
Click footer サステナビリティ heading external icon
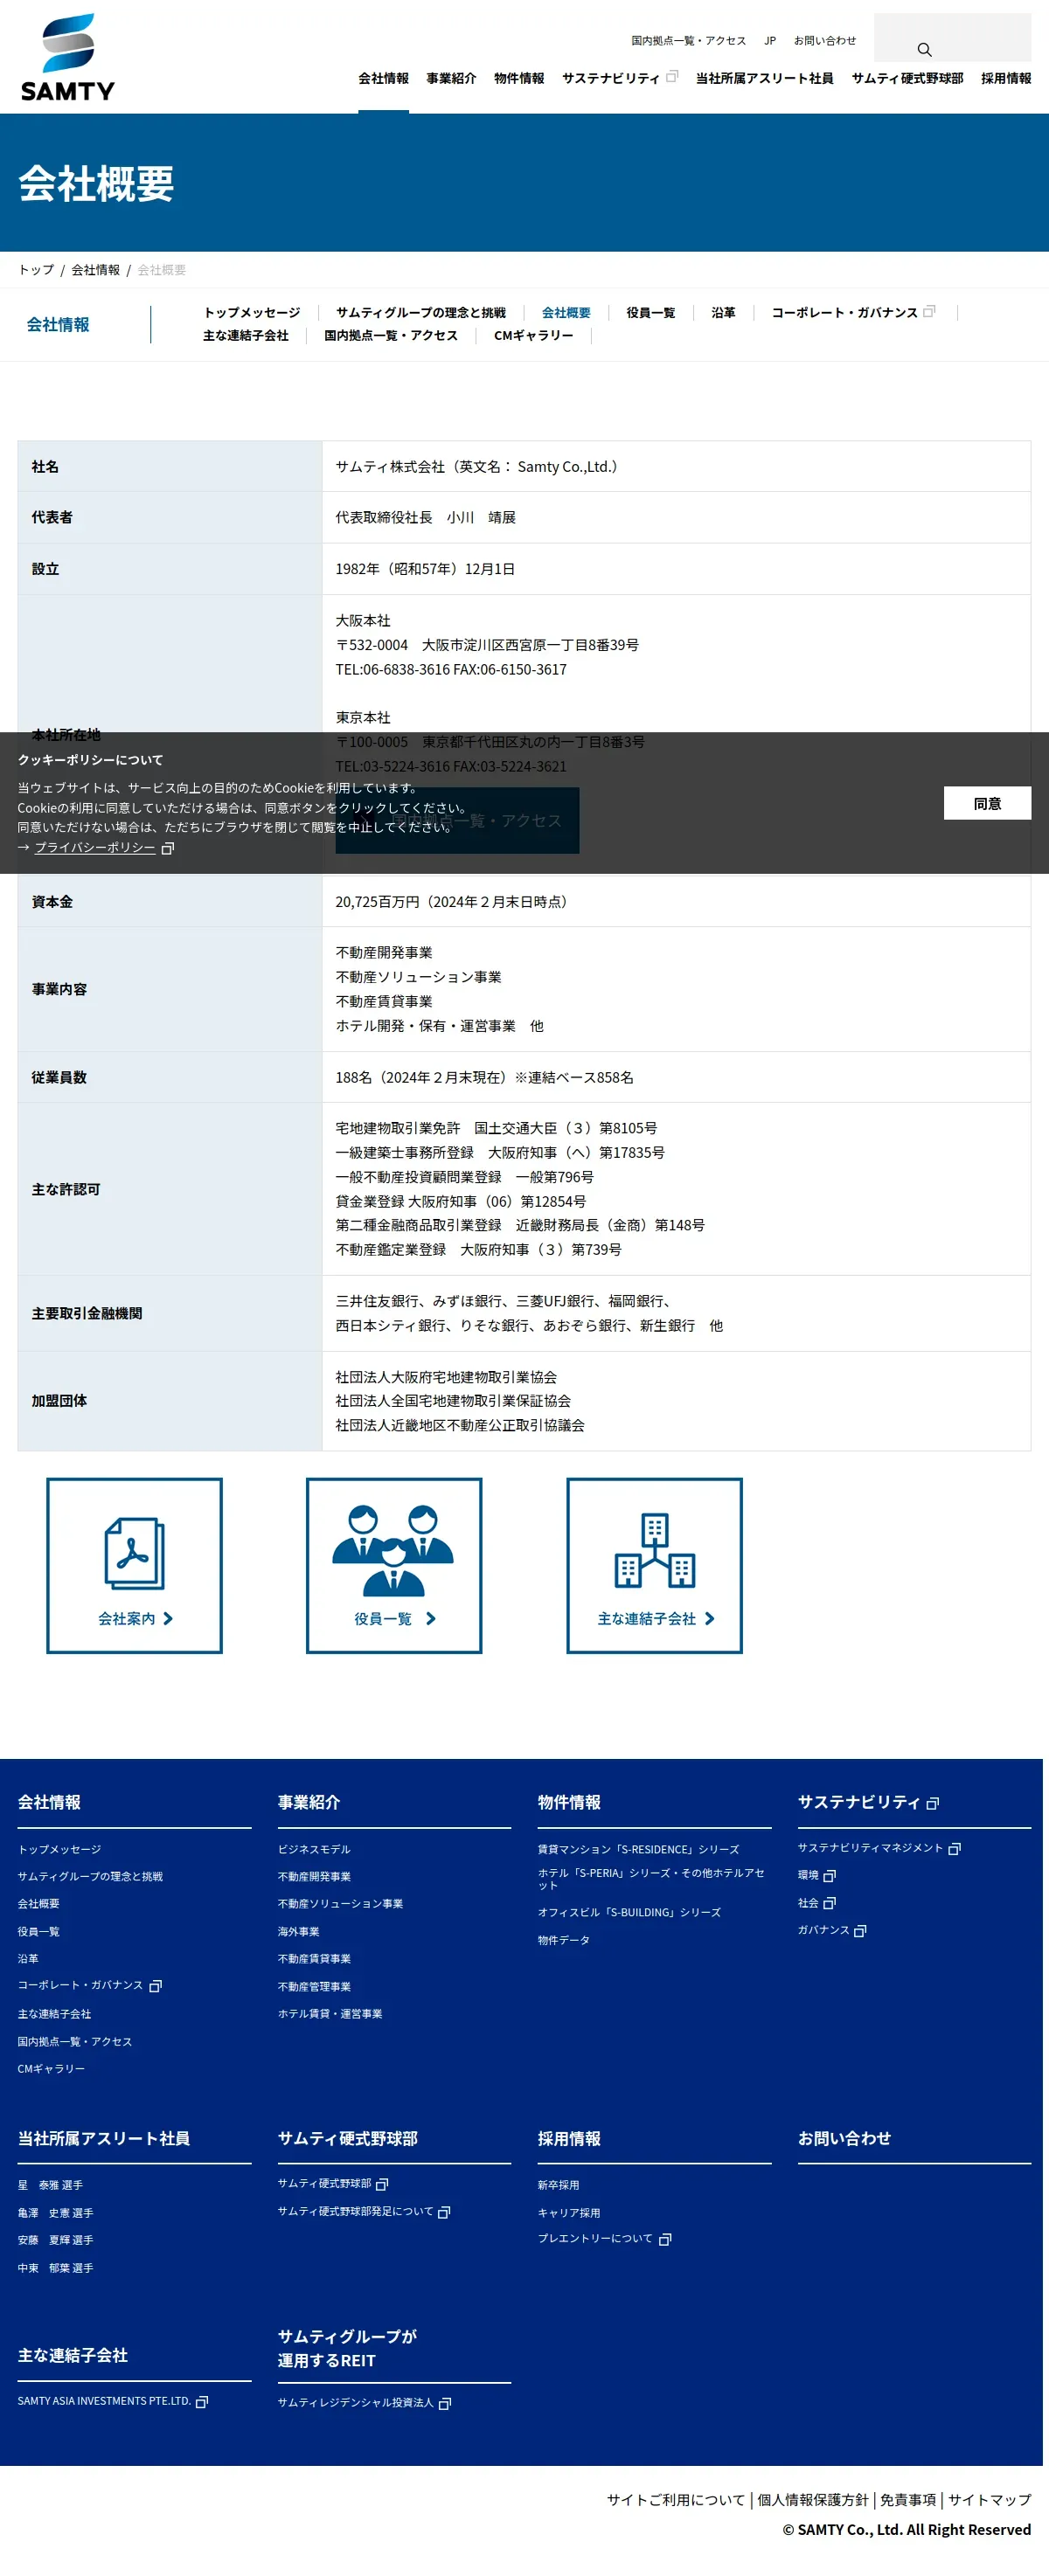(x=933, y=1804)
